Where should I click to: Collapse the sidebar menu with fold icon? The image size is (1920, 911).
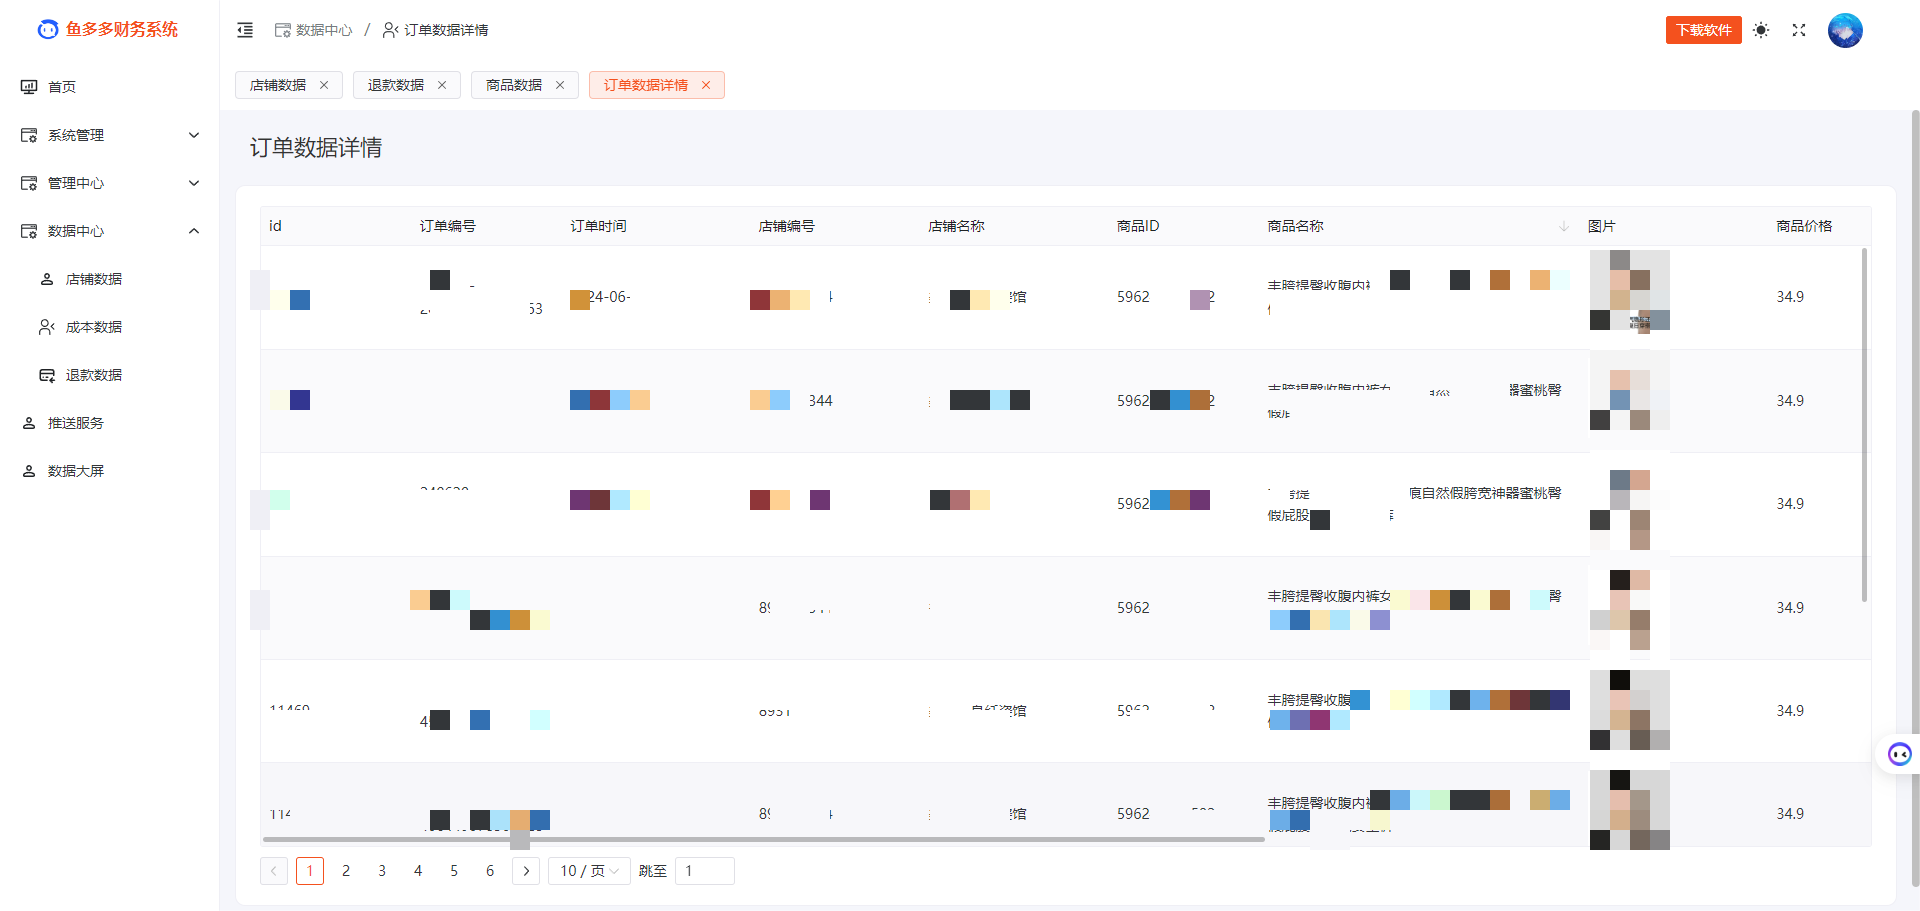pyautogui.click(x=245, y=30)
